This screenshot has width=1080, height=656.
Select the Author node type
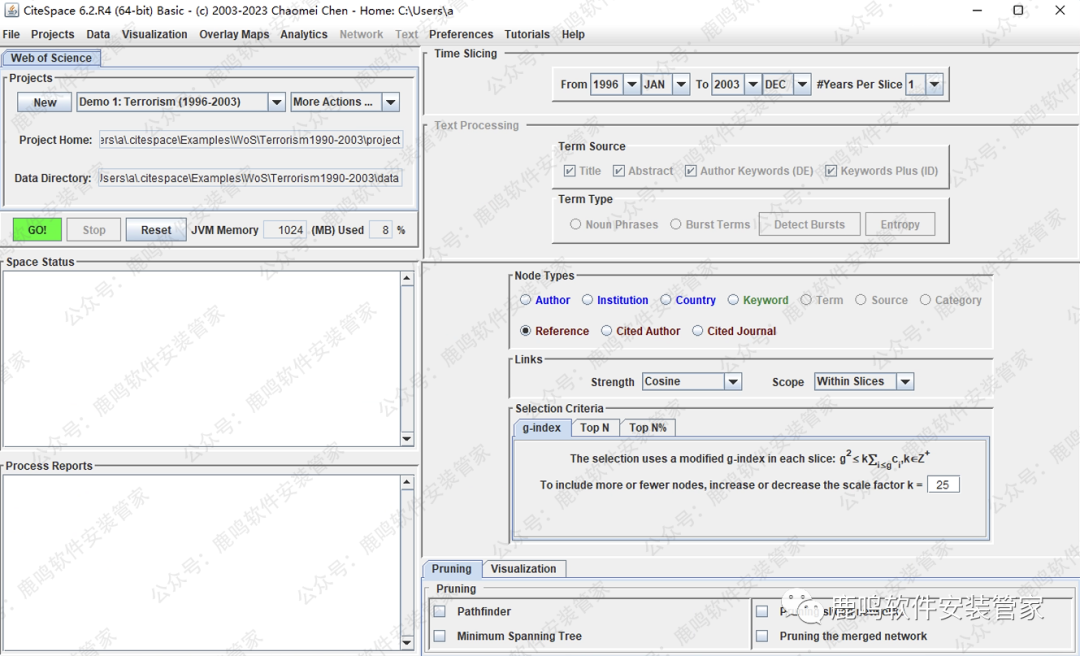tap(526, 300)
